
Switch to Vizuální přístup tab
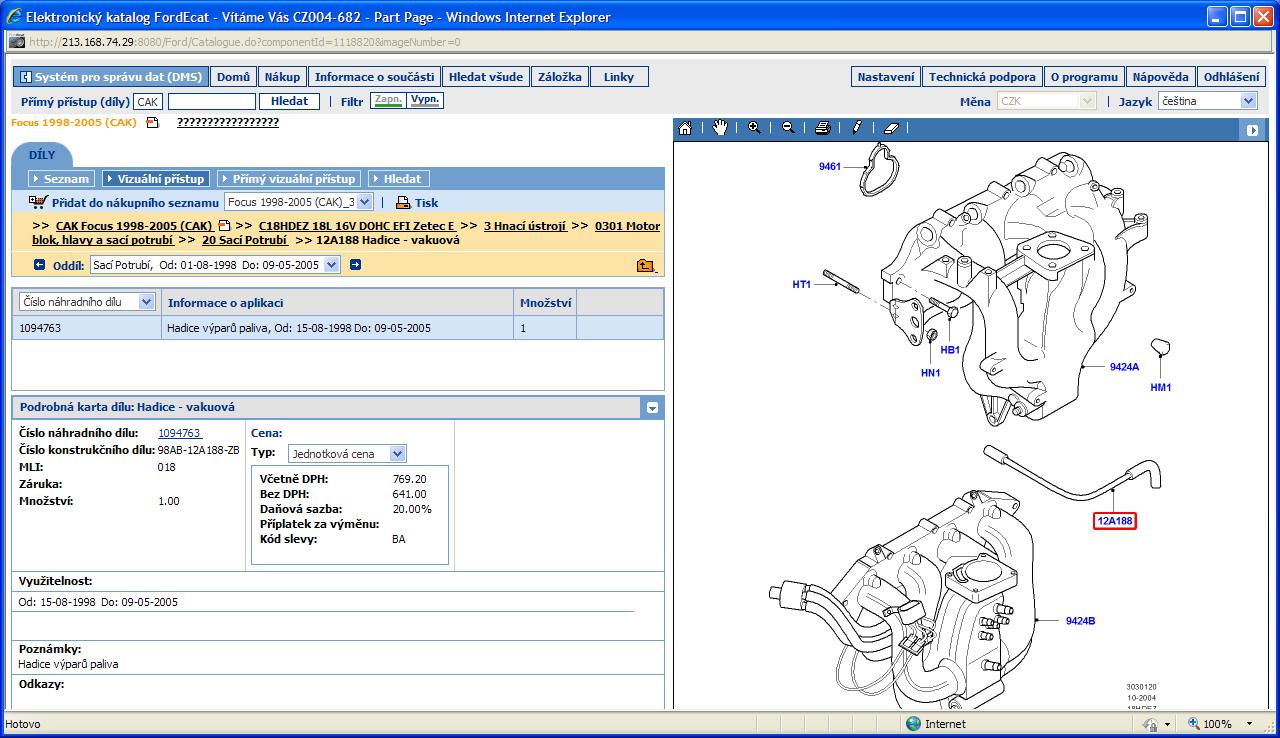click(155, 179)
